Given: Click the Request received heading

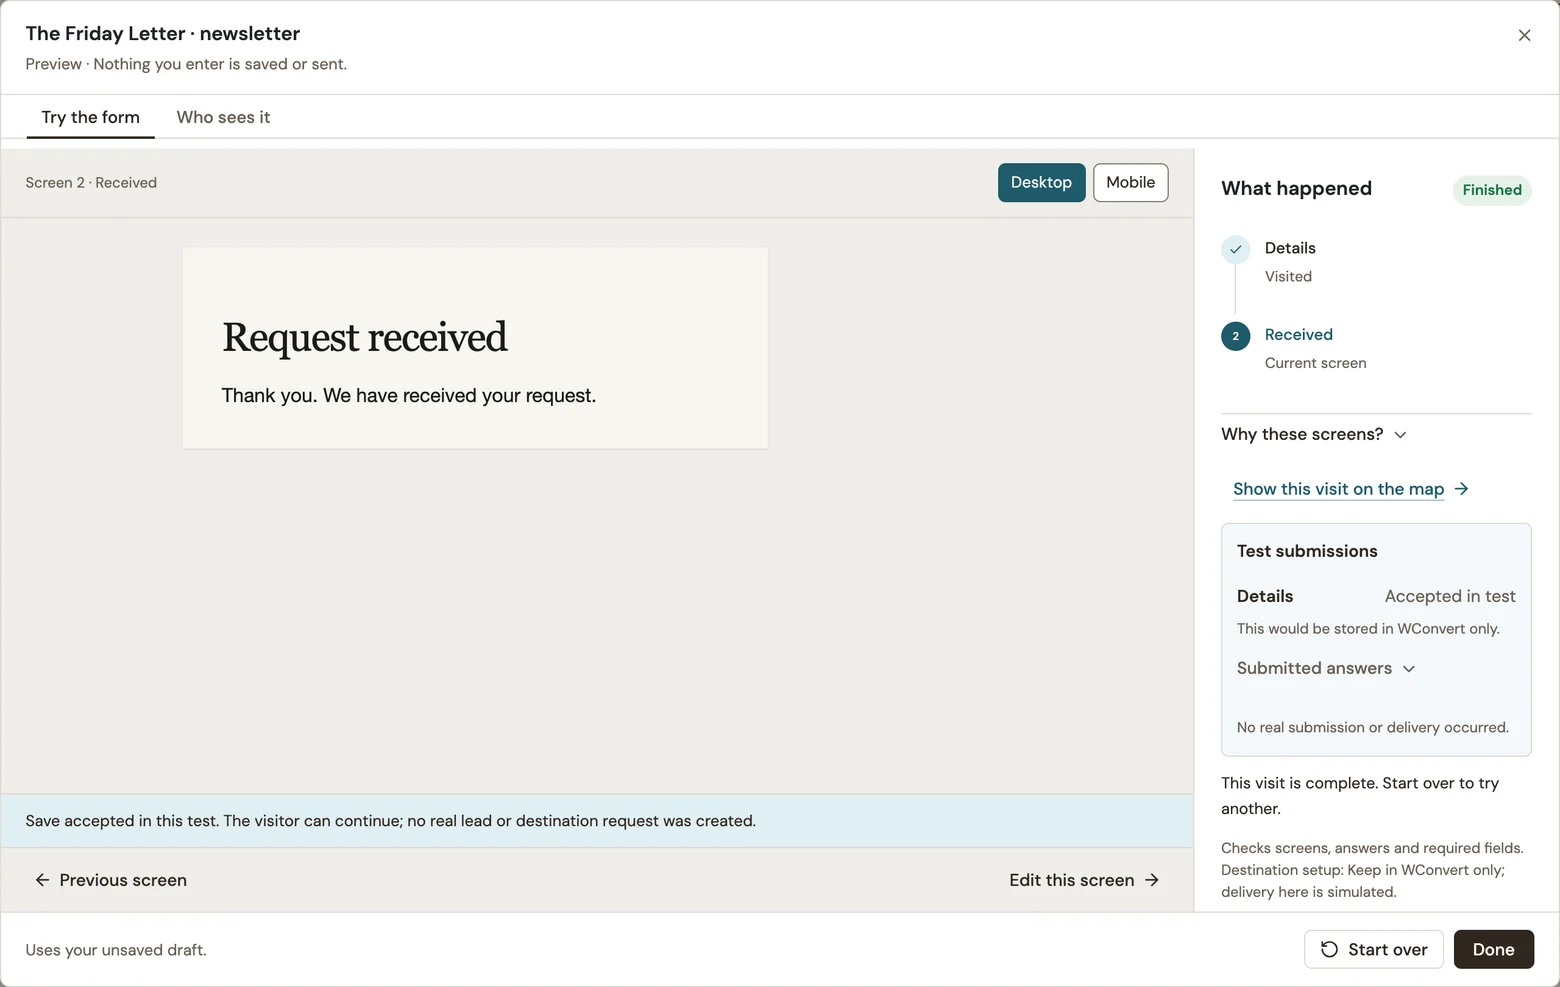Looking at the screenshot, I should [x=365, y=337].
